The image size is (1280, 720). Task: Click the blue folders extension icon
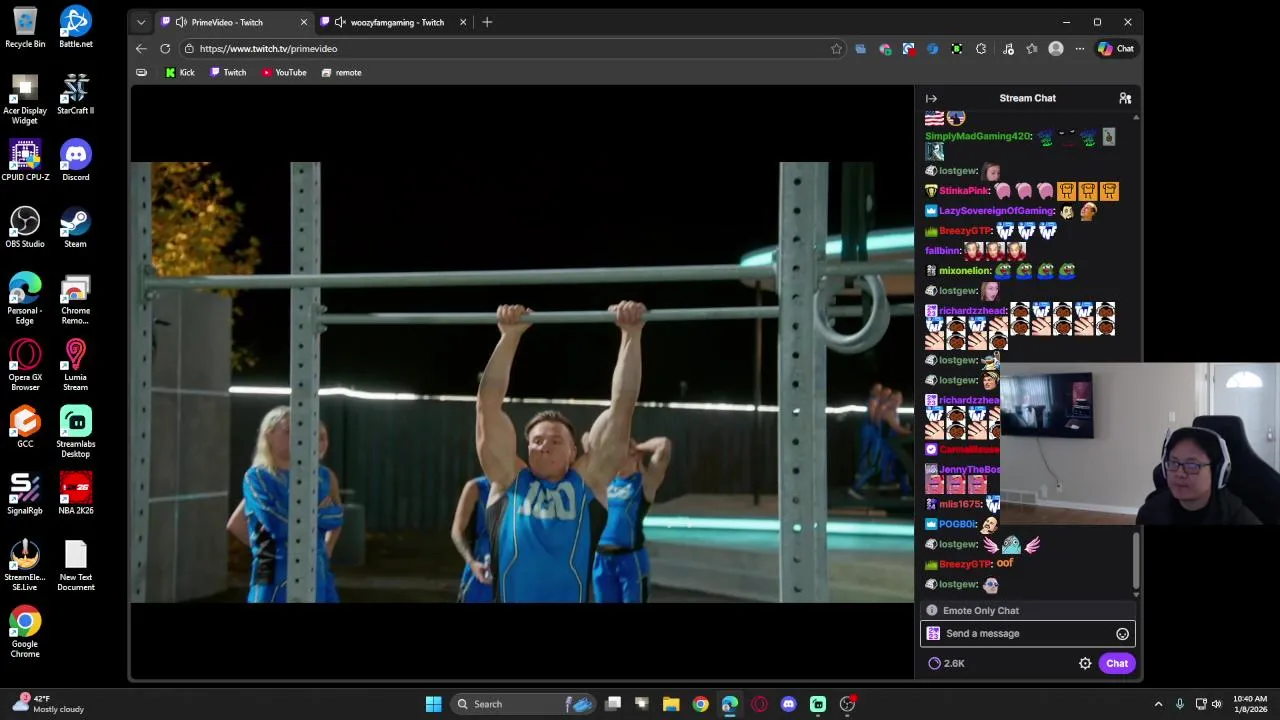click(861, 48)
